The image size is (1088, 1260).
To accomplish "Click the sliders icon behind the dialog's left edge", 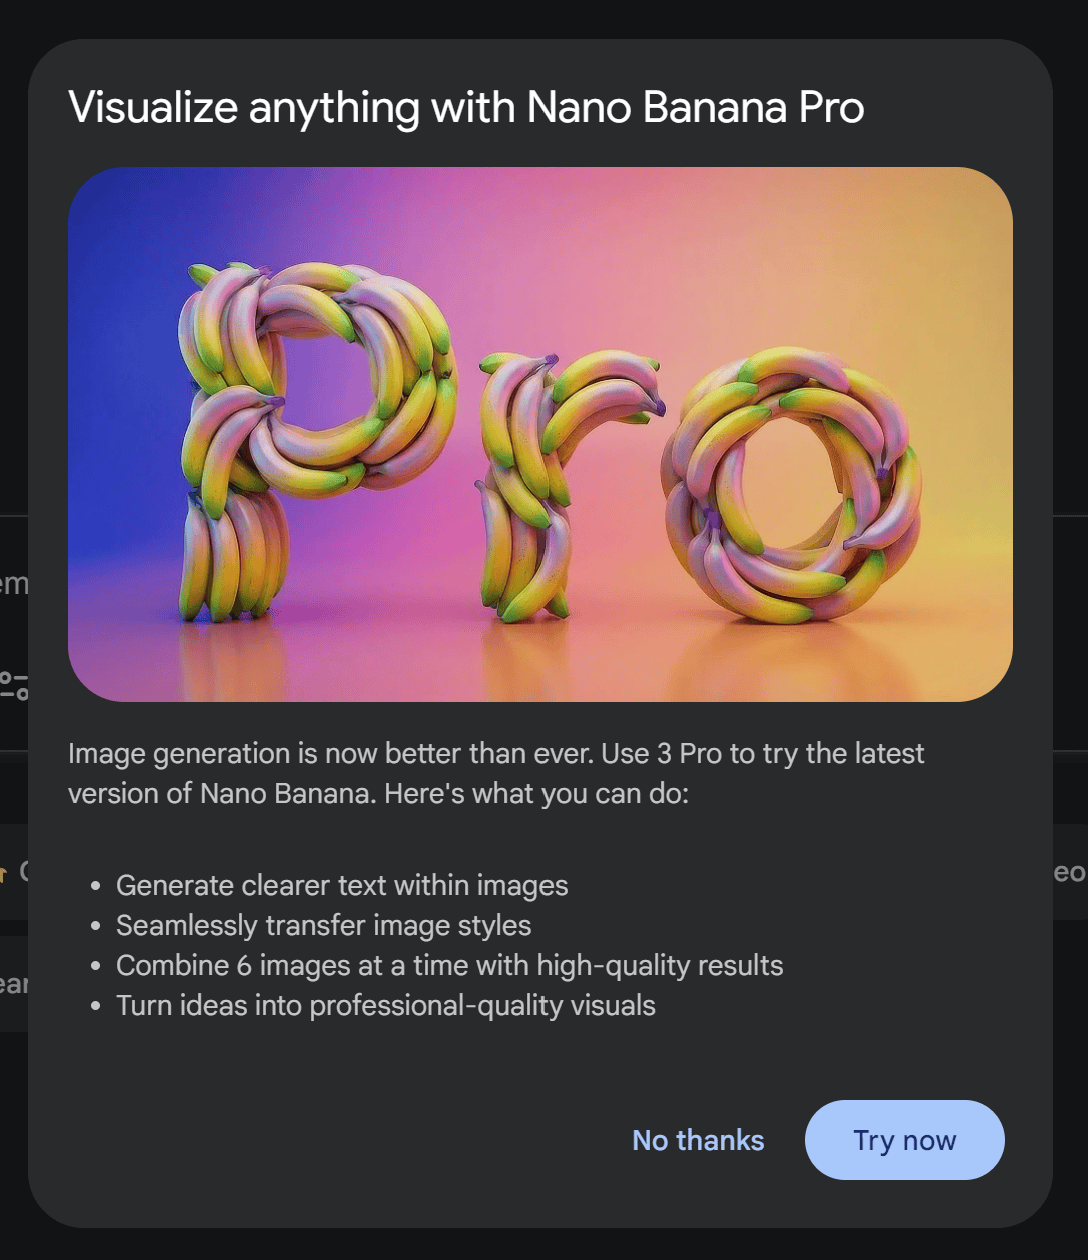I will [14, 685].
